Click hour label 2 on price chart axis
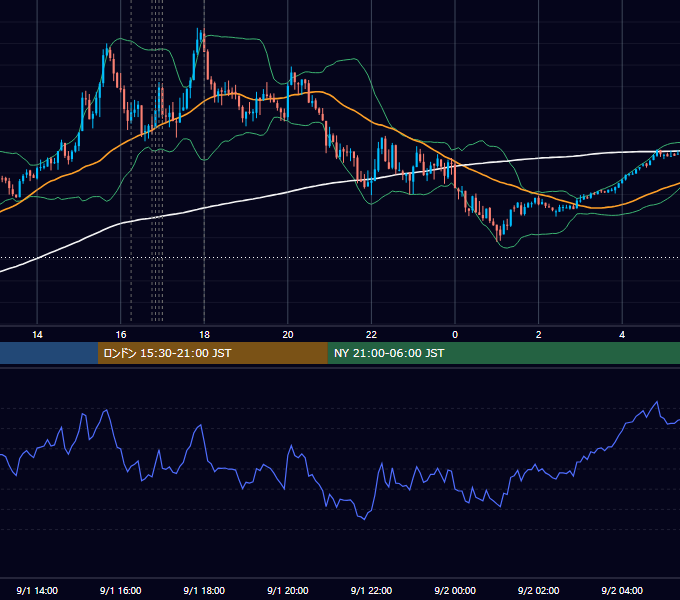The width and height of the screenshot is (680, 600). point(539,335)
